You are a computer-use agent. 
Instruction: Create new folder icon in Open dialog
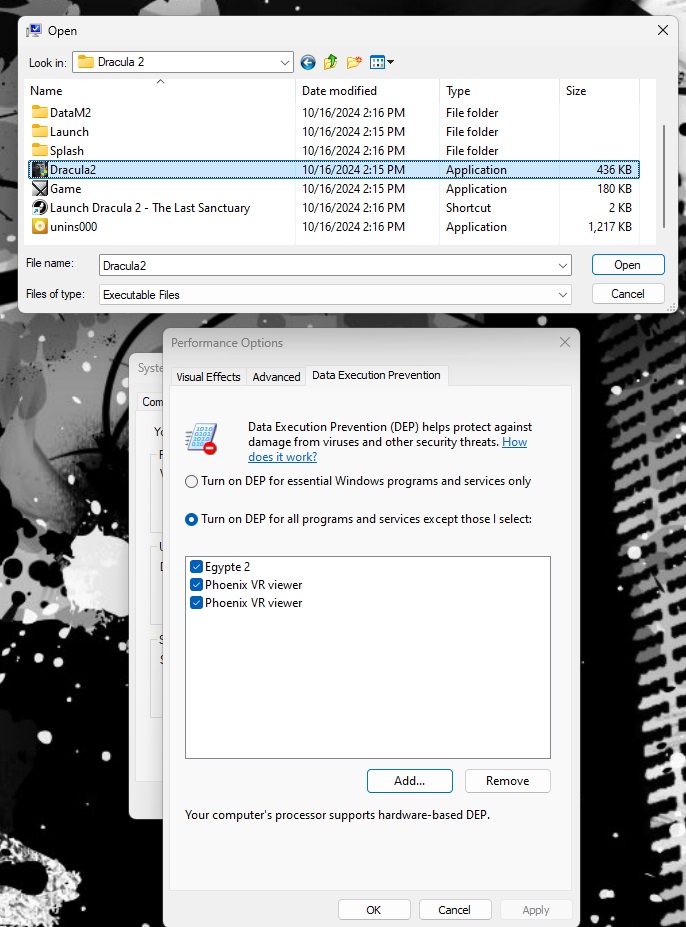[x=354, y=62]
